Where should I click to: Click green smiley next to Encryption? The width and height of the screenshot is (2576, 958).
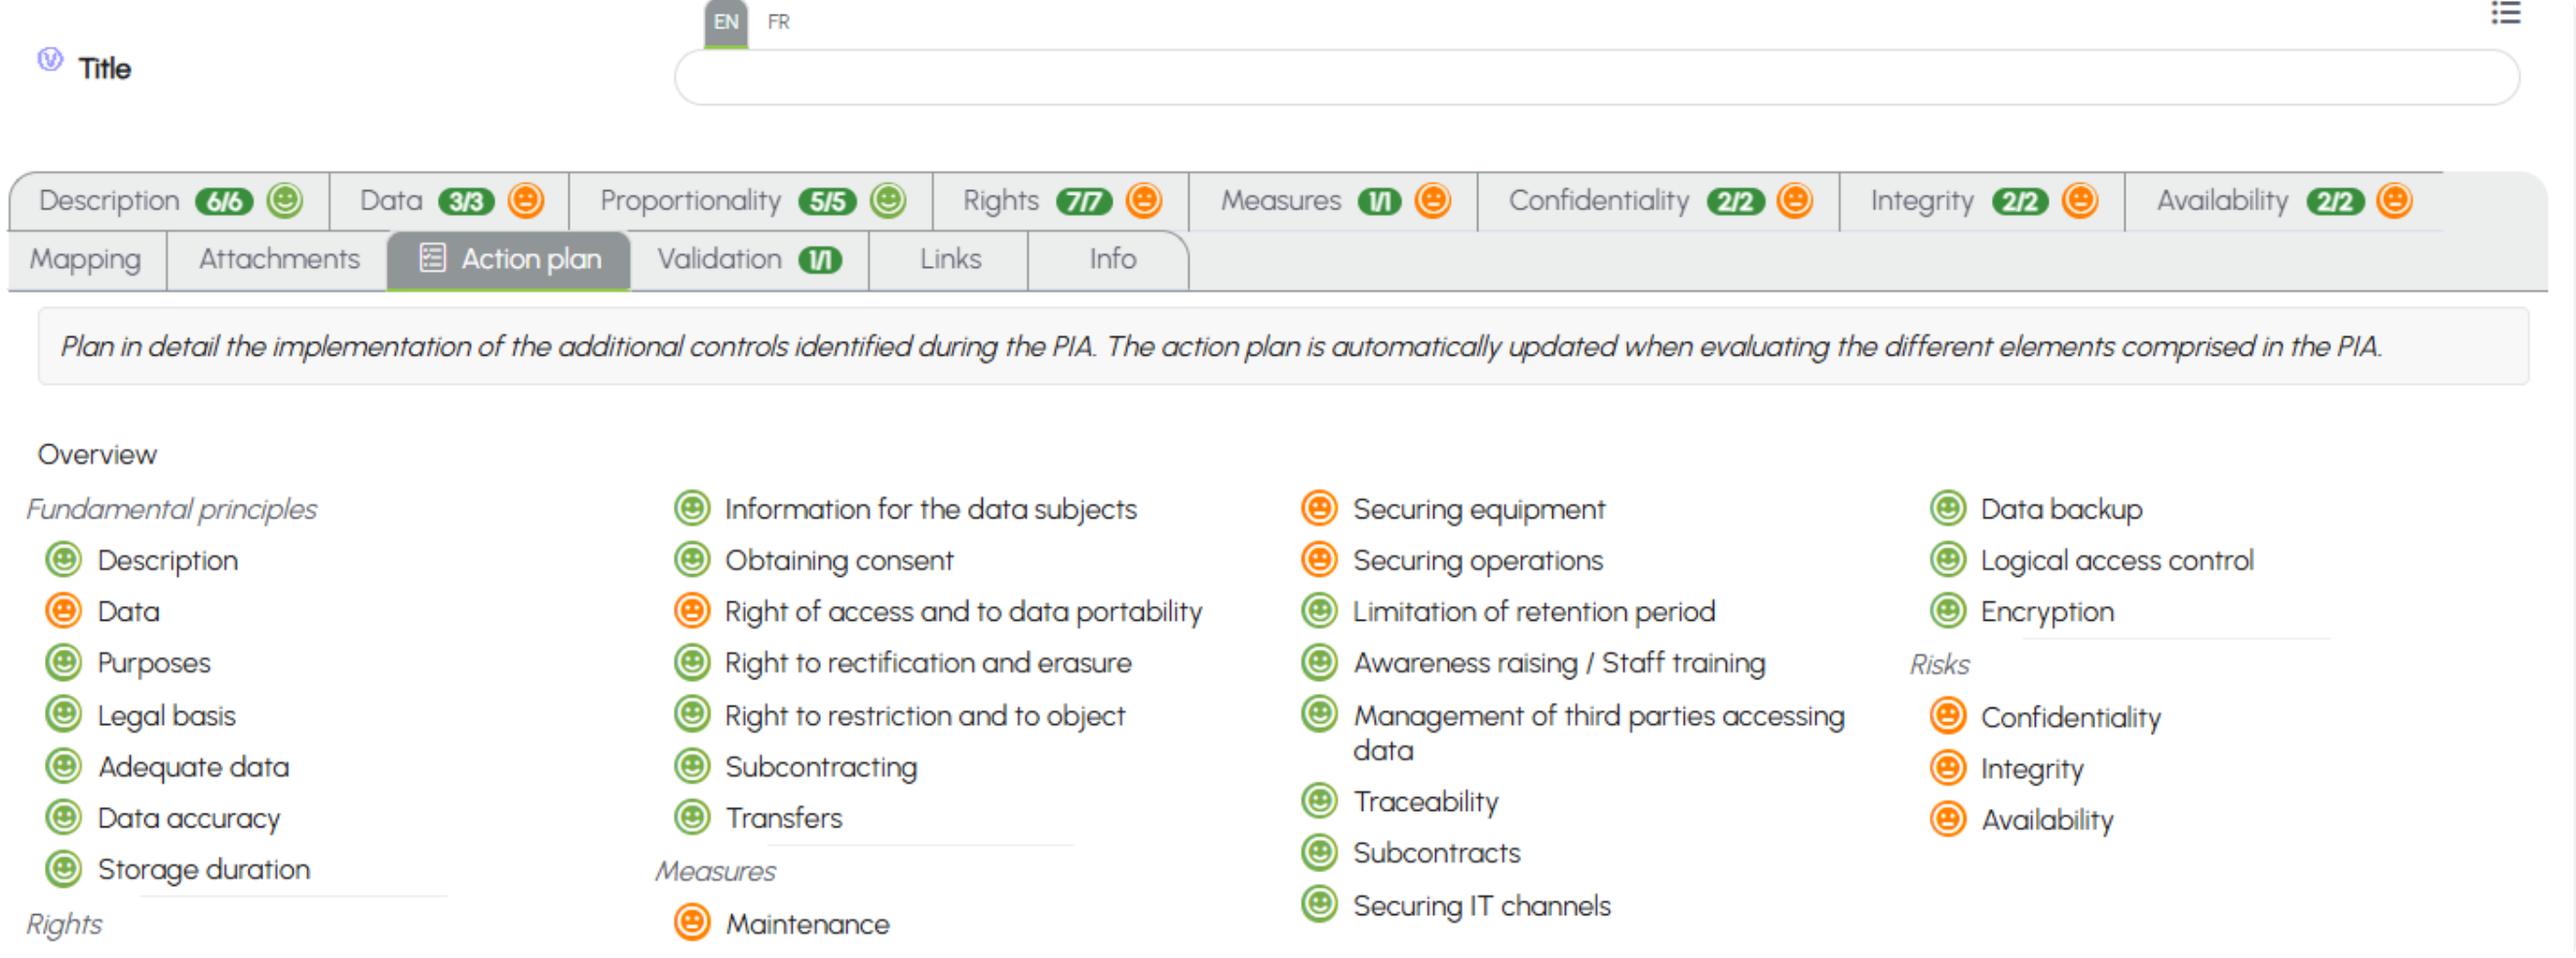[x=1947, y=610]
